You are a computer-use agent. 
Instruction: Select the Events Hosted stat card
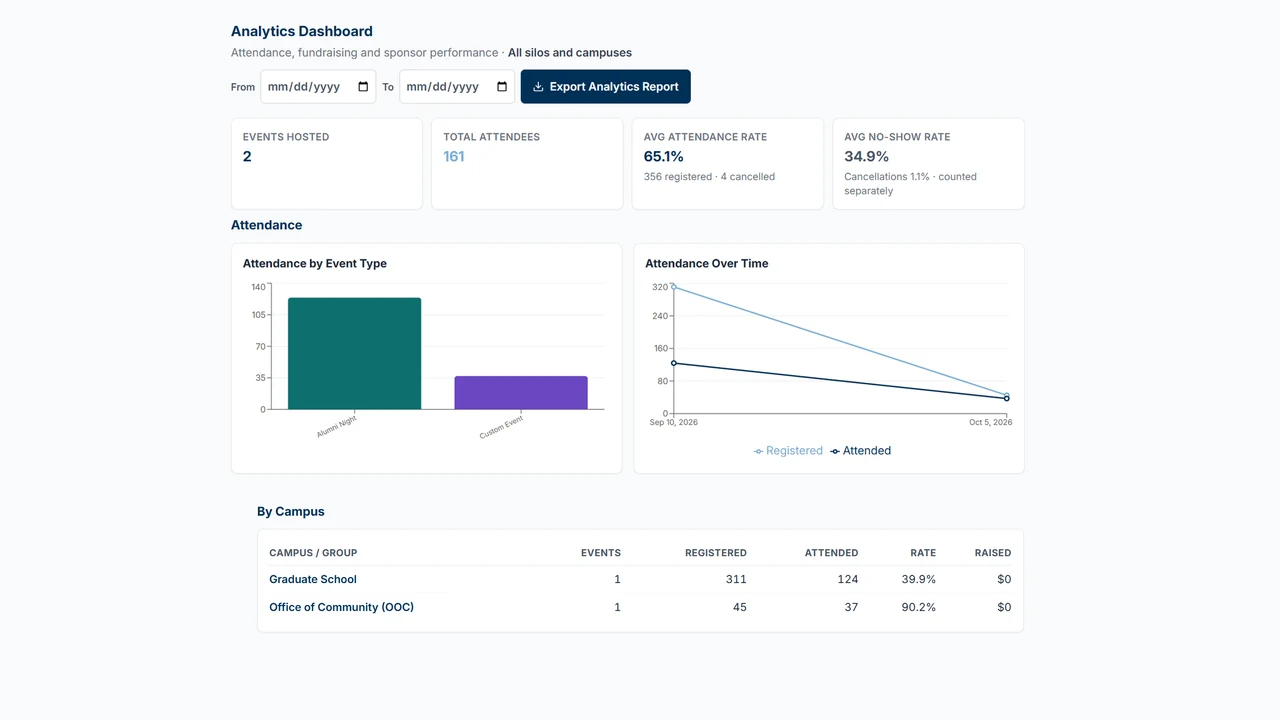[327, 164]
